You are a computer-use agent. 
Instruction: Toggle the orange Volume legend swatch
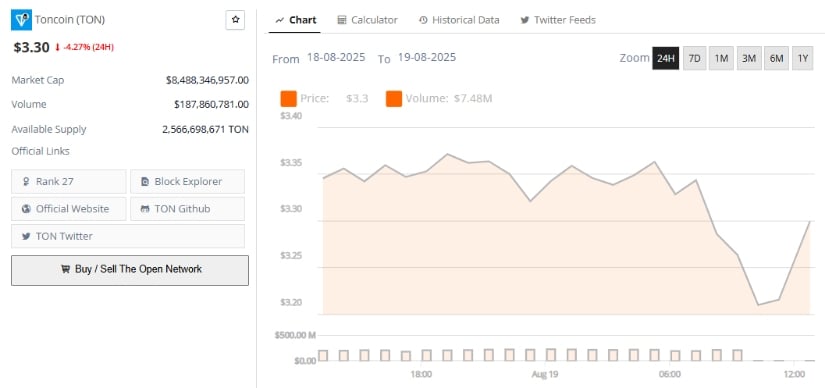[x=394, y=98]
